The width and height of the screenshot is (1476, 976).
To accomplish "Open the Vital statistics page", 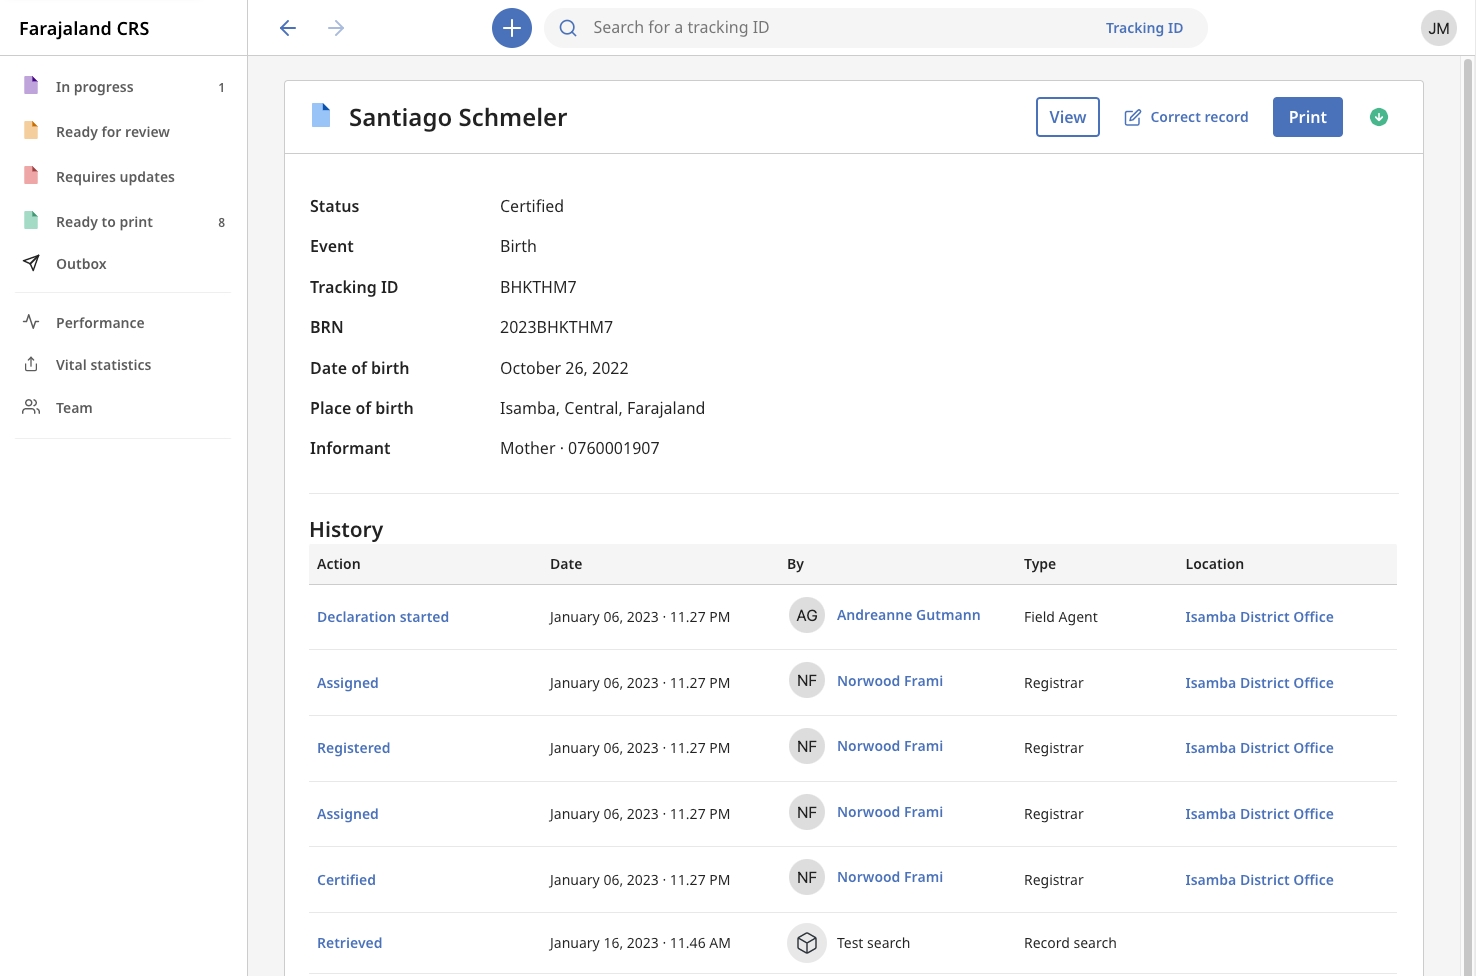I will [x=103, y=365].
